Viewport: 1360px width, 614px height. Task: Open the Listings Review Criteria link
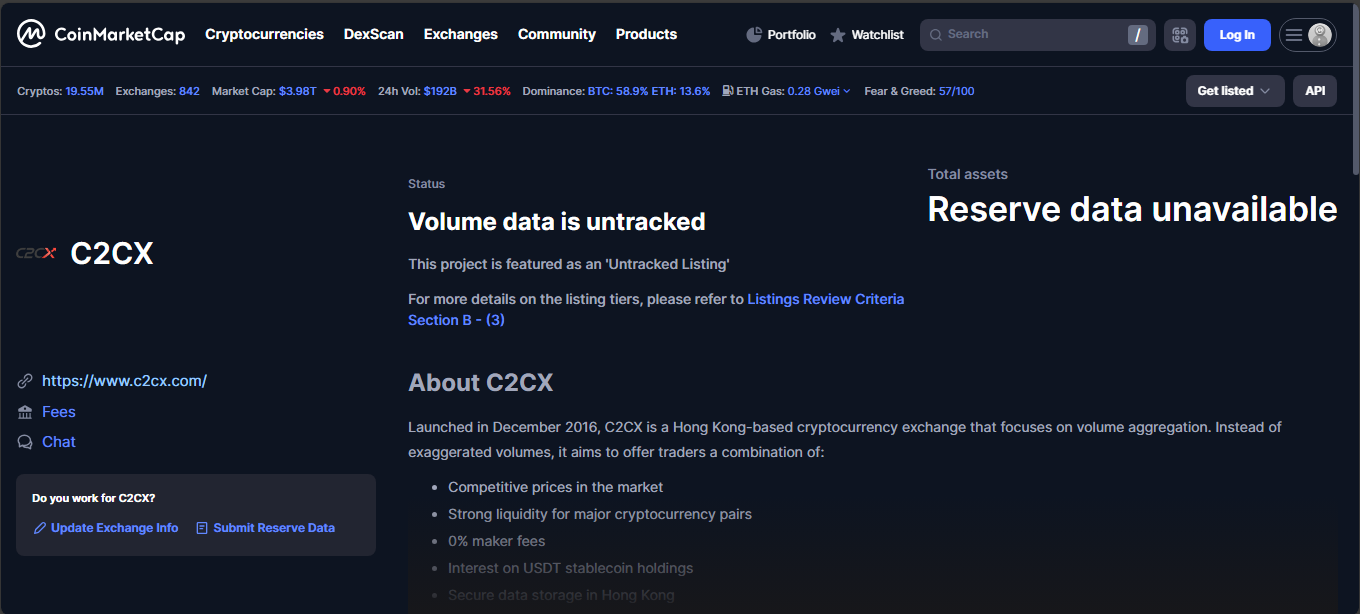tap(825, 299)
